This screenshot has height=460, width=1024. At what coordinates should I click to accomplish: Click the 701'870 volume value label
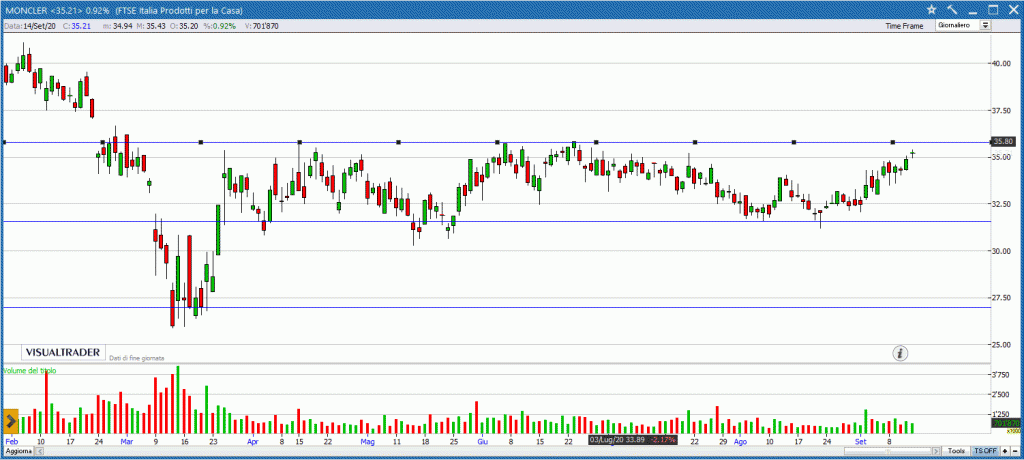pos(1006,424)
